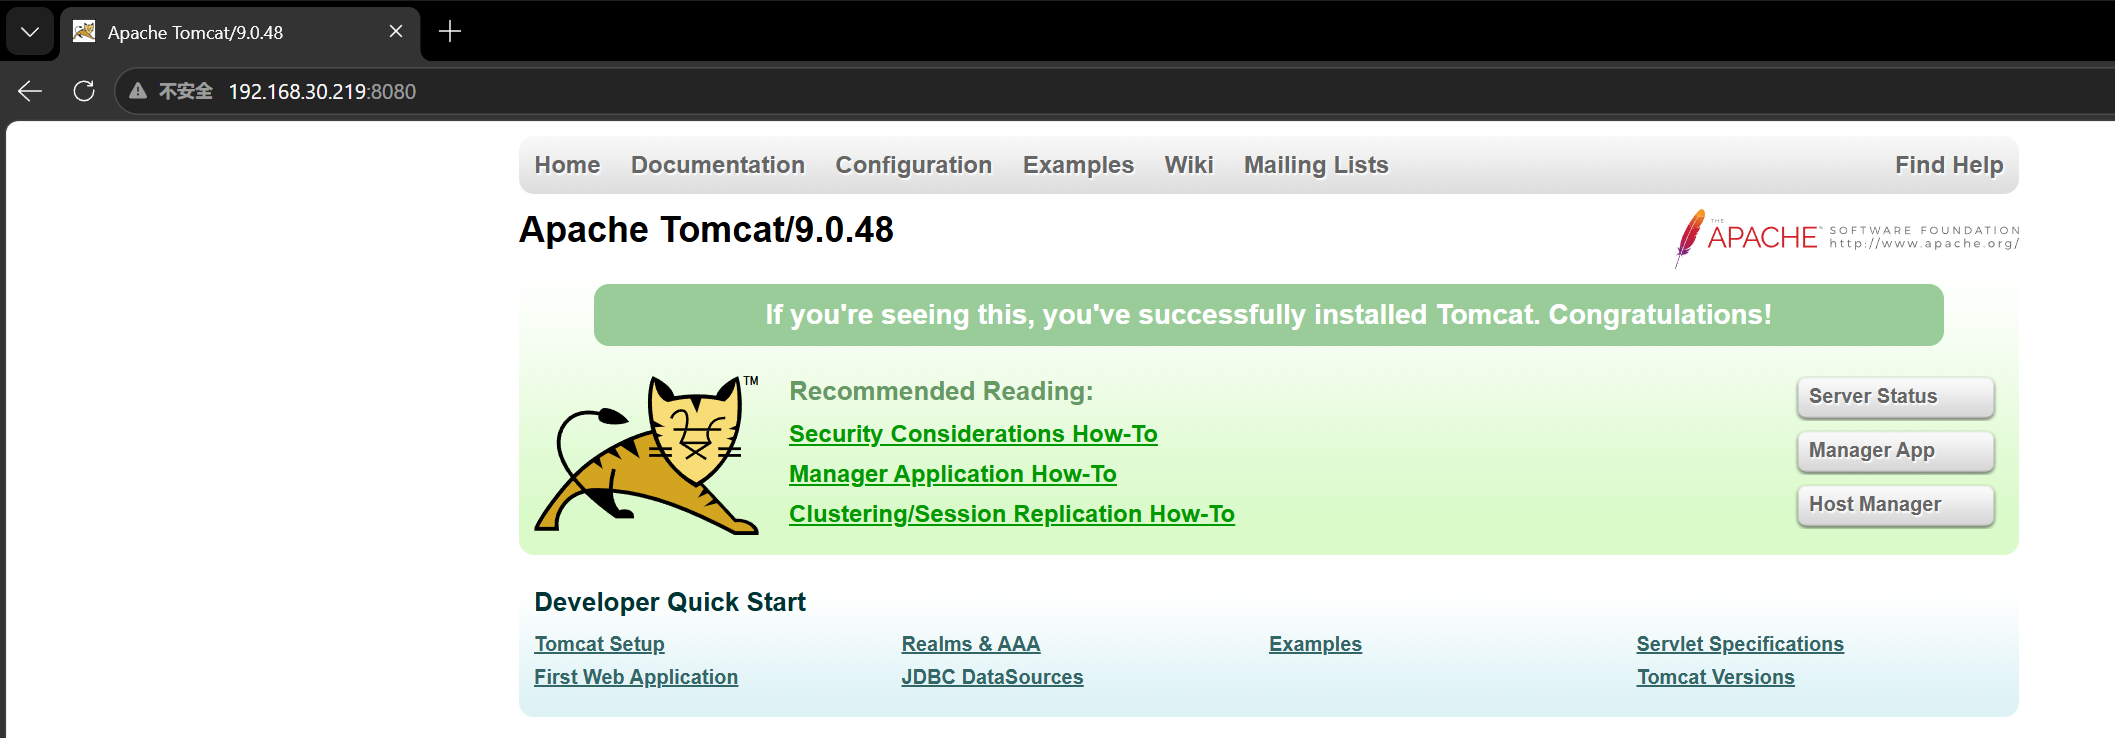The image size is (2115, 738).
Task: Open Examples link under Developer Quick Start
Action: pyautogui.click(x=1315, y=644)
